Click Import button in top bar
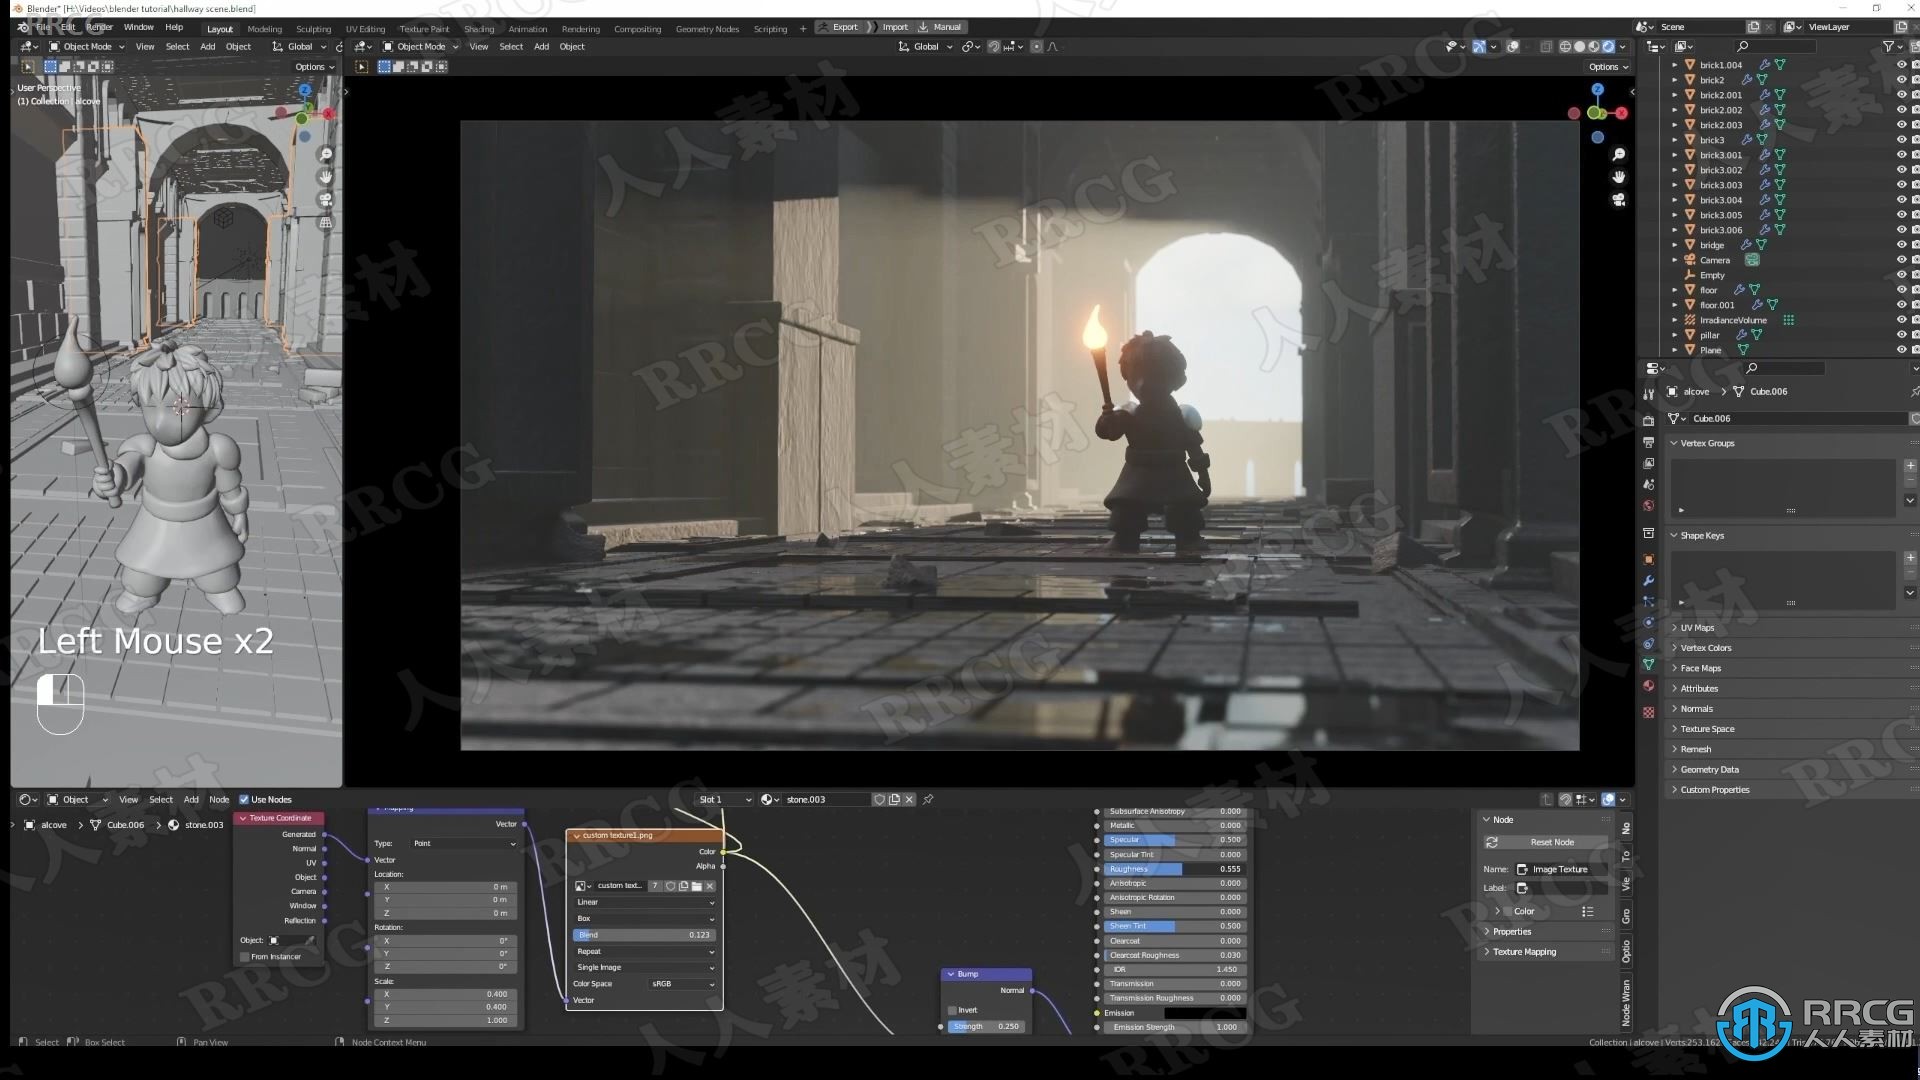The image size is (1920, 1080). [x=888, y=27]
